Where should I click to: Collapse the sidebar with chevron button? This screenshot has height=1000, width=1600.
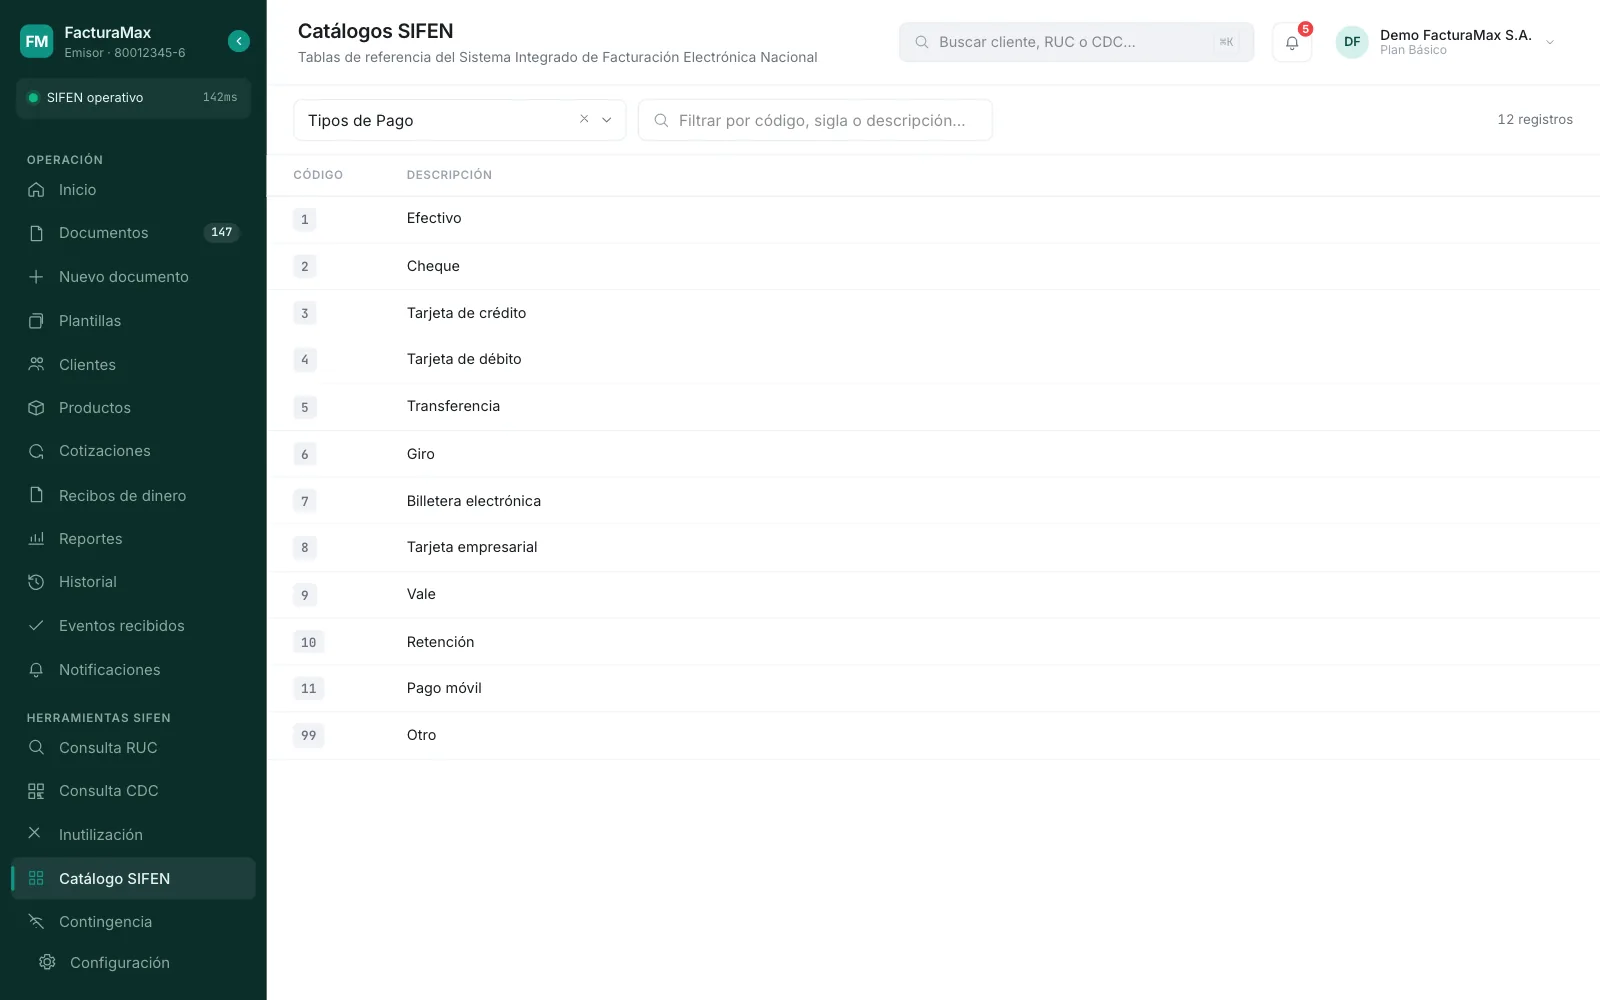(238, 41)
